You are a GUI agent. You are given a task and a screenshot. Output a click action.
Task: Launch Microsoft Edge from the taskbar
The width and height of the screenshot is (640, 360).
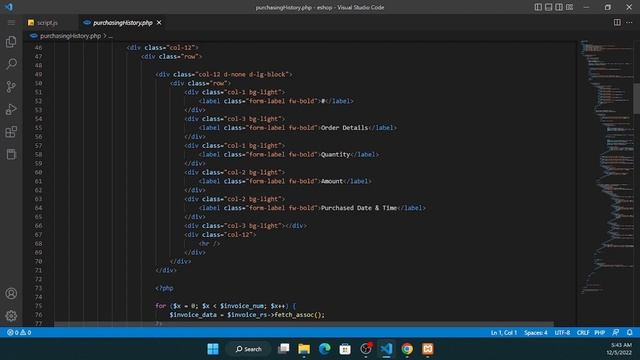[x=324, y=349]
